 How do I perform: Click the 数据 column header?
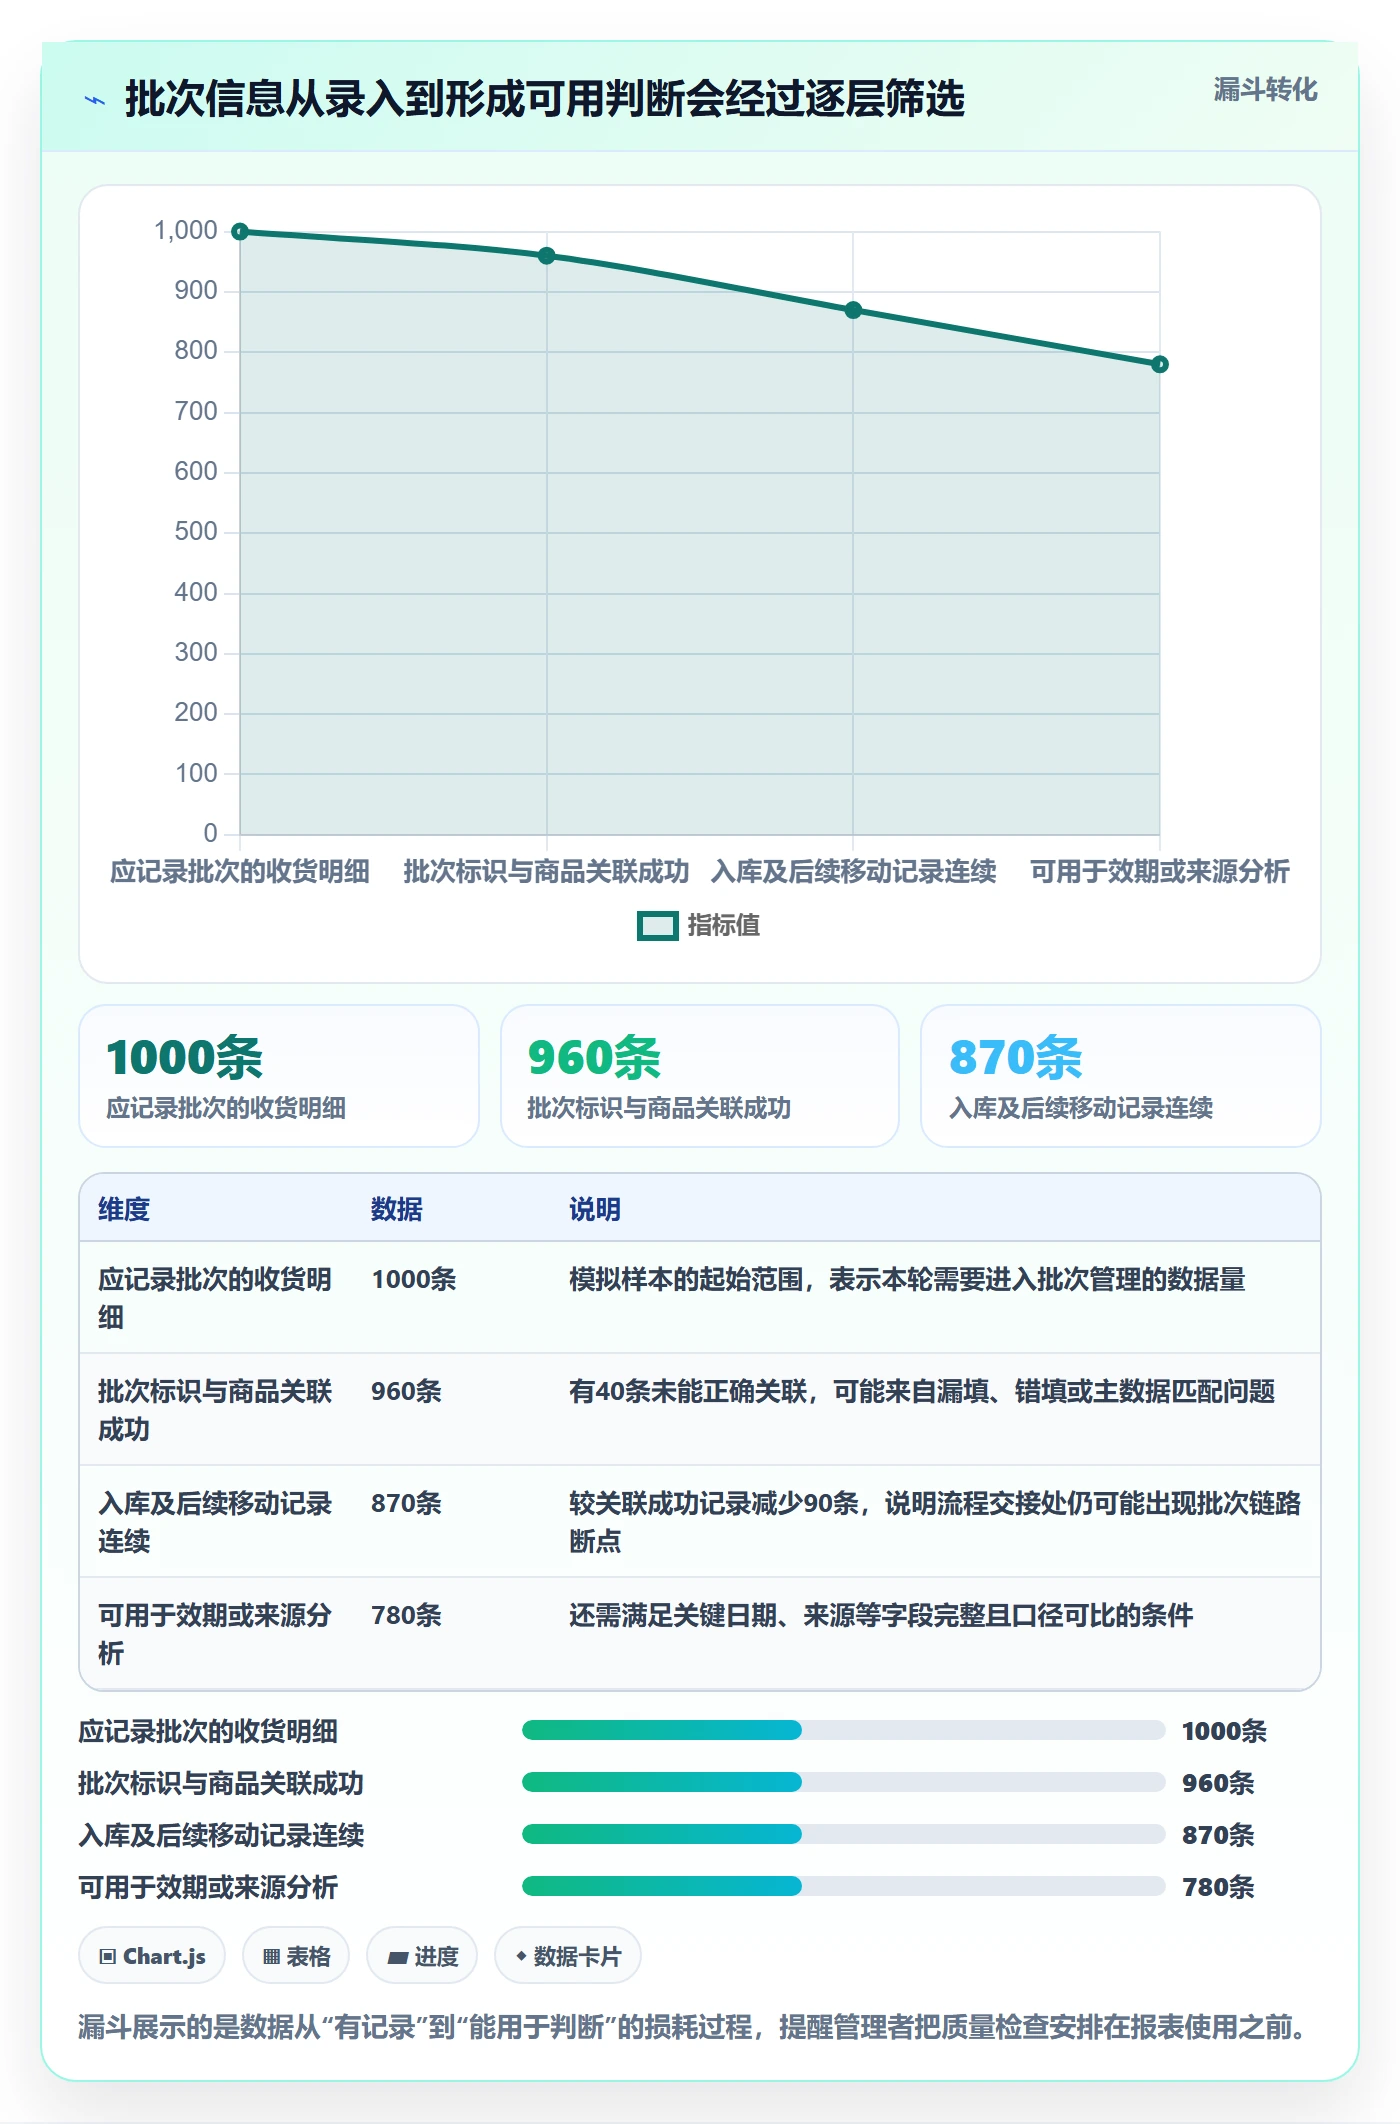tap(397, 1210)
